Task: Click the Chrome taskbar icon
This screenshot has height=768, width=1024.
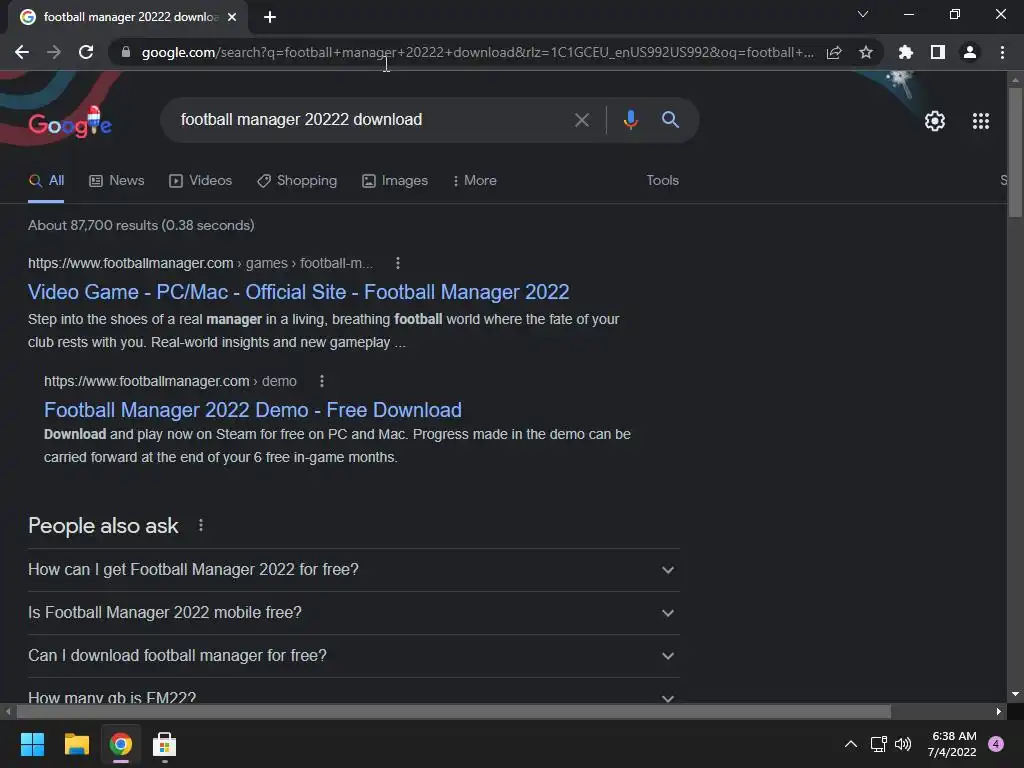Action: pos(121,744)
